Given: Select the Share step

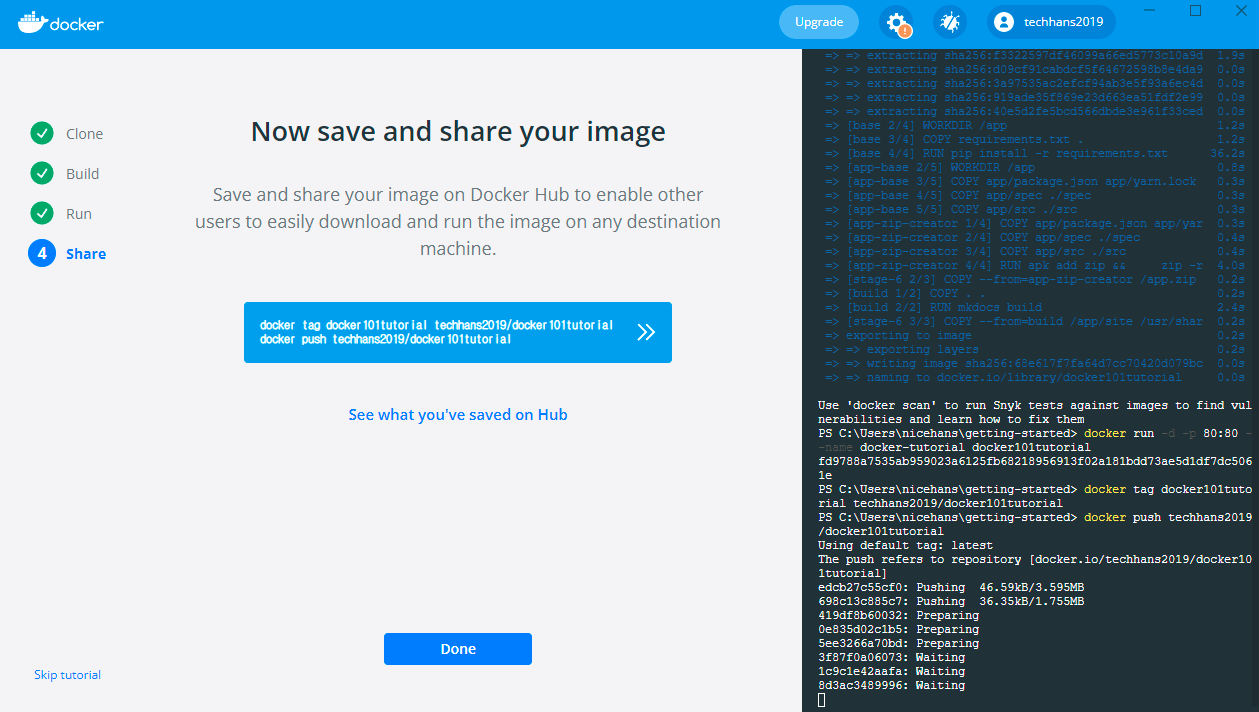Looking at the screenshot, I should coord(86,254).
